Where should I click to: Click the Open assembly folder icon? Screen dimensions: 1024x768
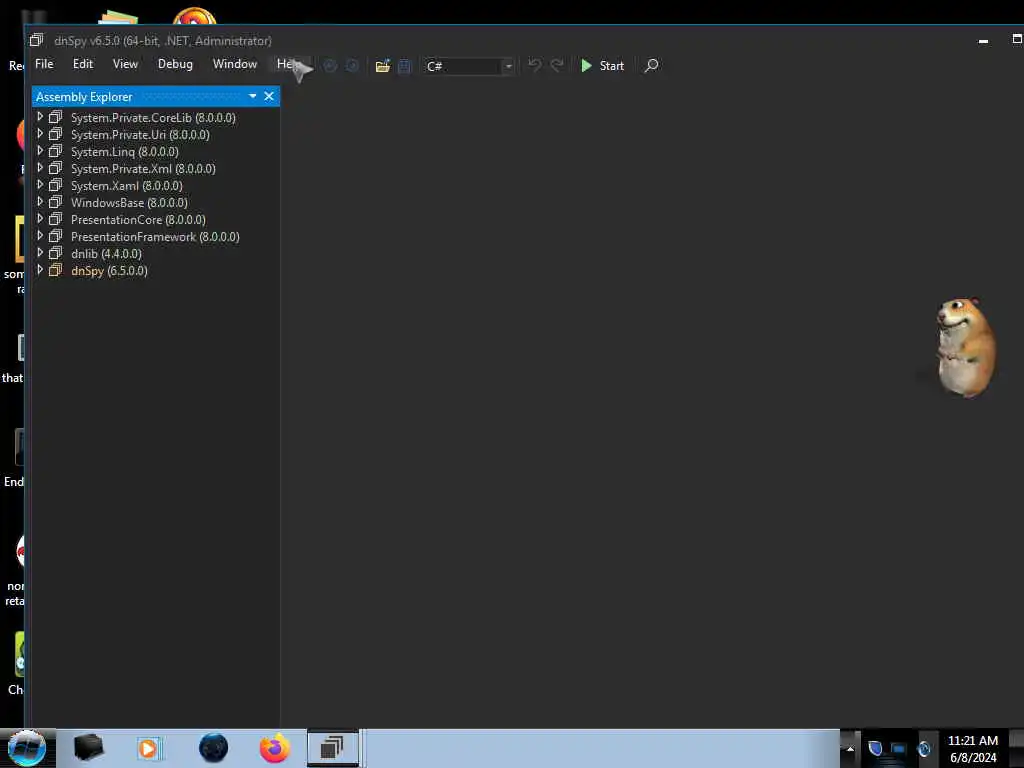[x=383, y=66]
